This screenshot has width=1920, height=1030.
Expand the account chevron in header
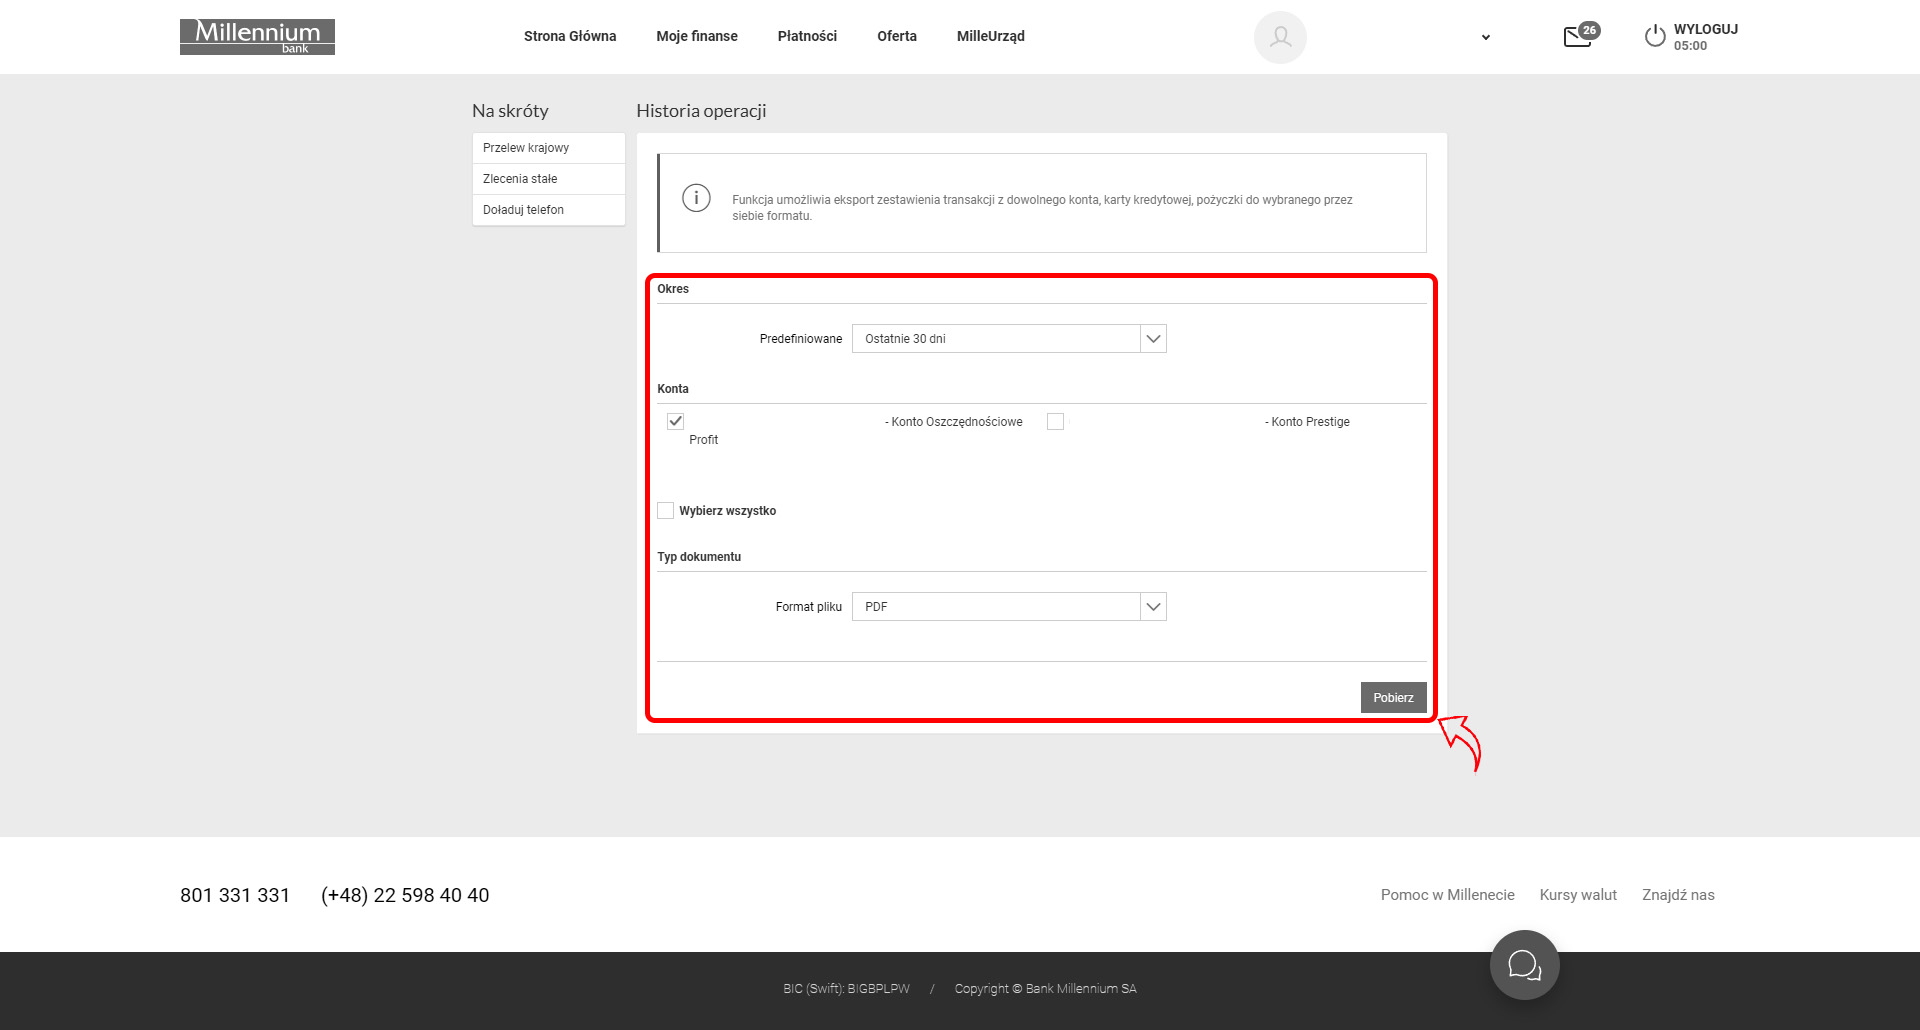[x=1486, y=38]
